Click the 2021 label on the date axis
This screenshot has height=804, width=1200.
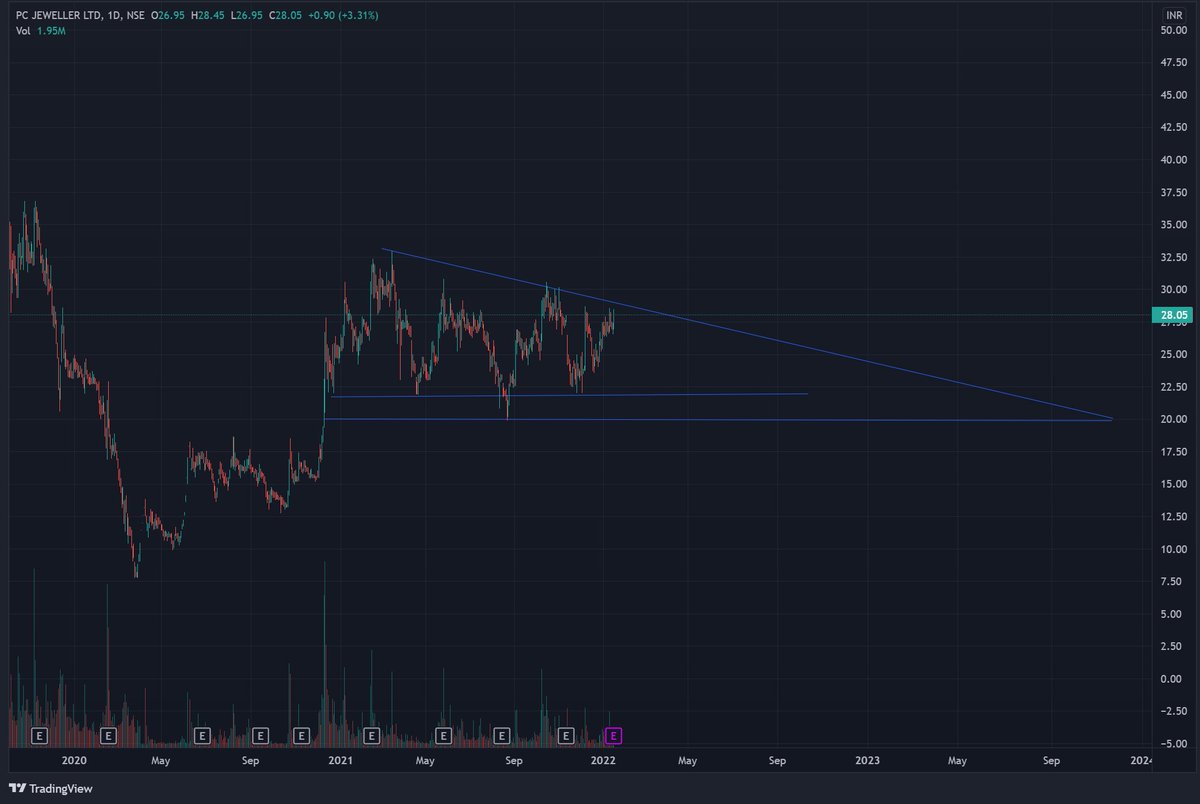(x=339, y=761)
